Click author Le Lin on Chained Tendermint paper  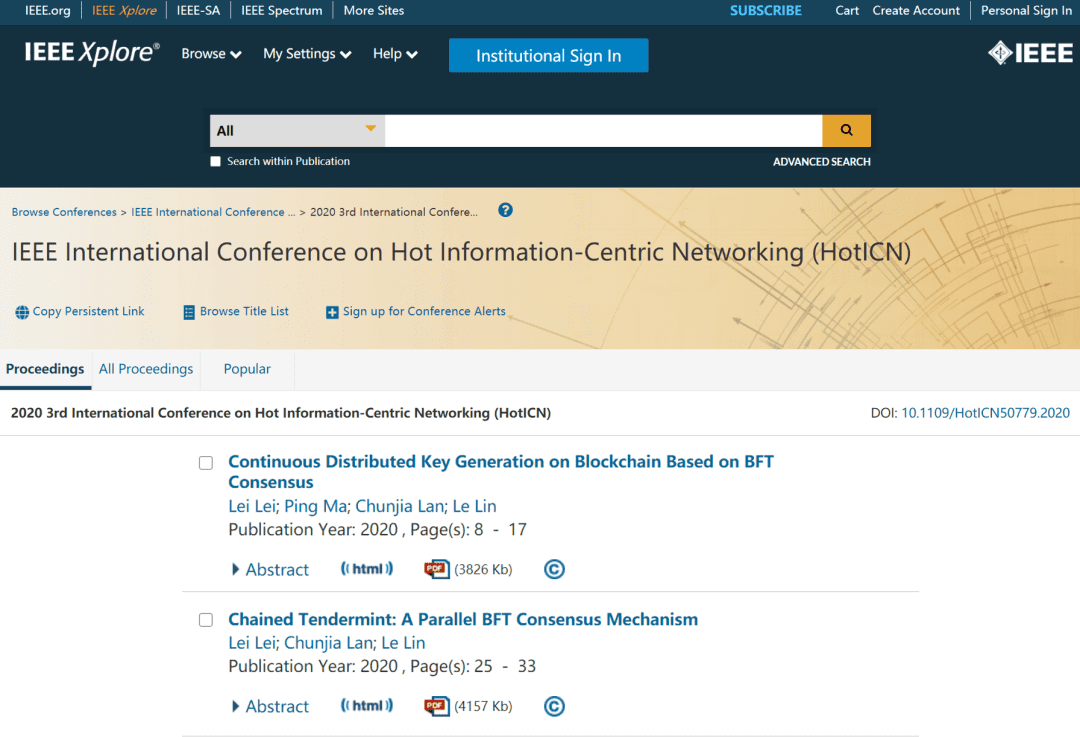pyautogui.click(x=403, y=643)
